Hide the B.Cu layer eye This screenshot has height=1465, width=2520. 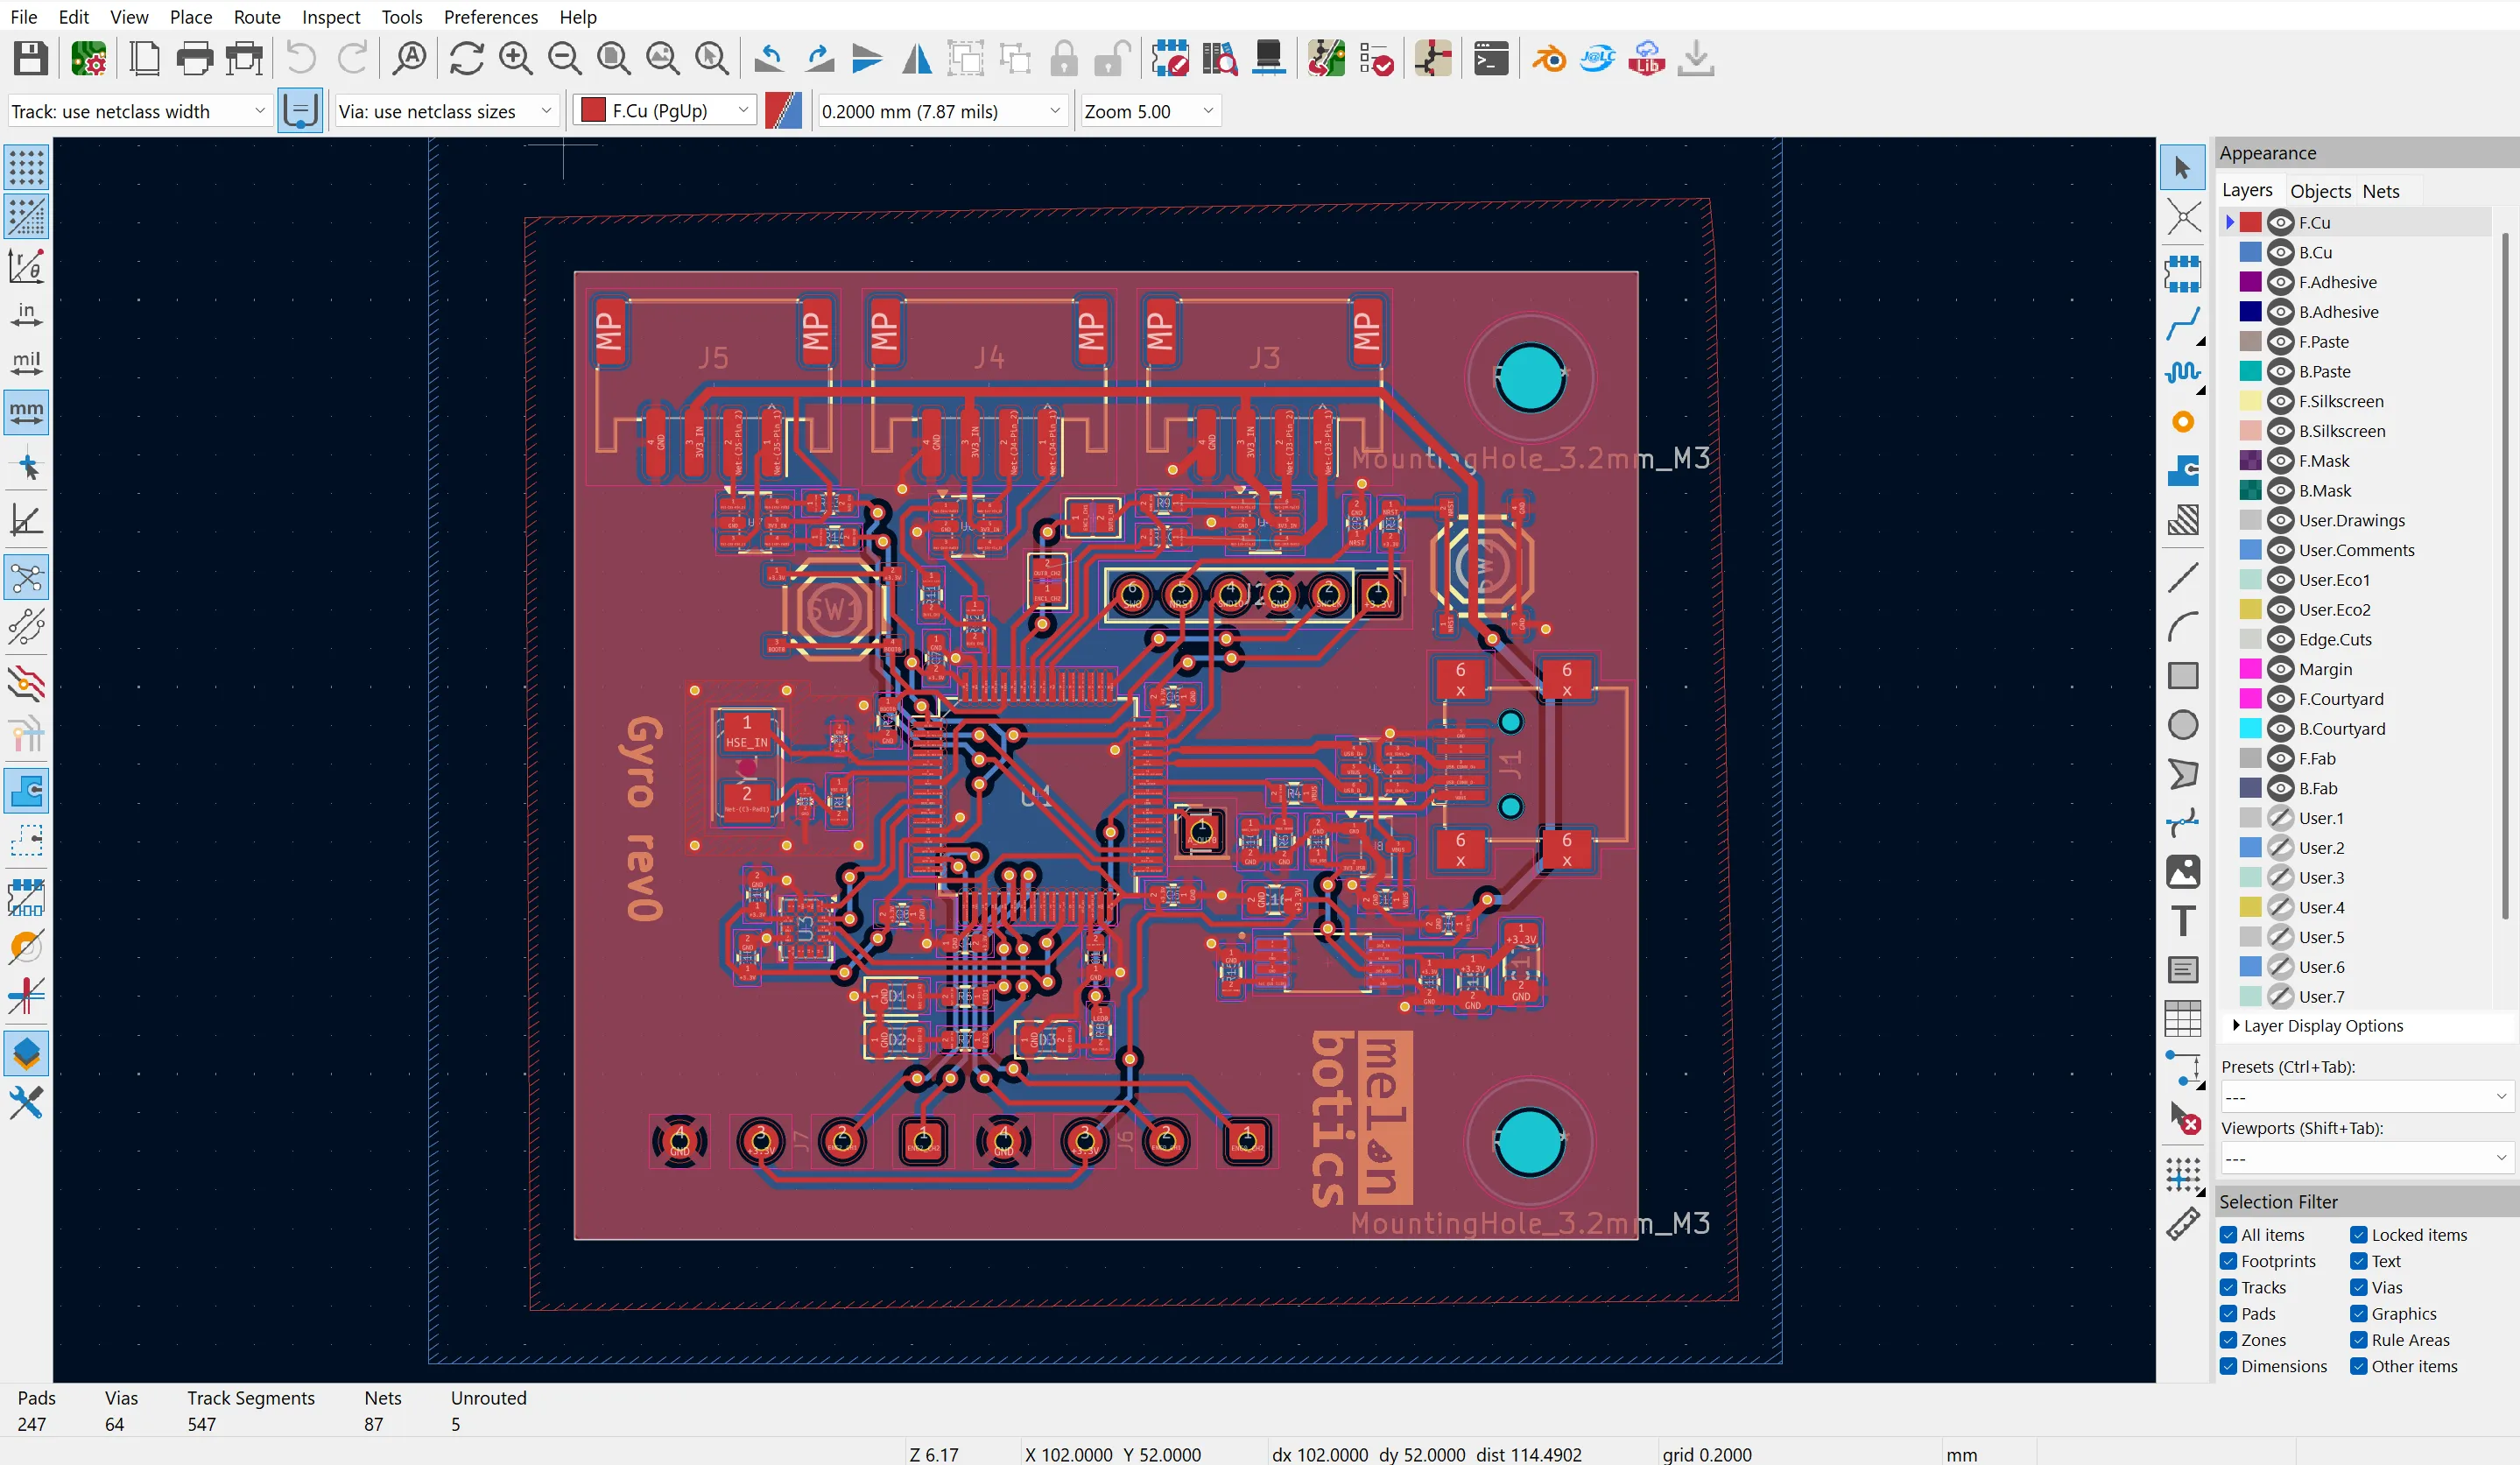(2280, 252)
